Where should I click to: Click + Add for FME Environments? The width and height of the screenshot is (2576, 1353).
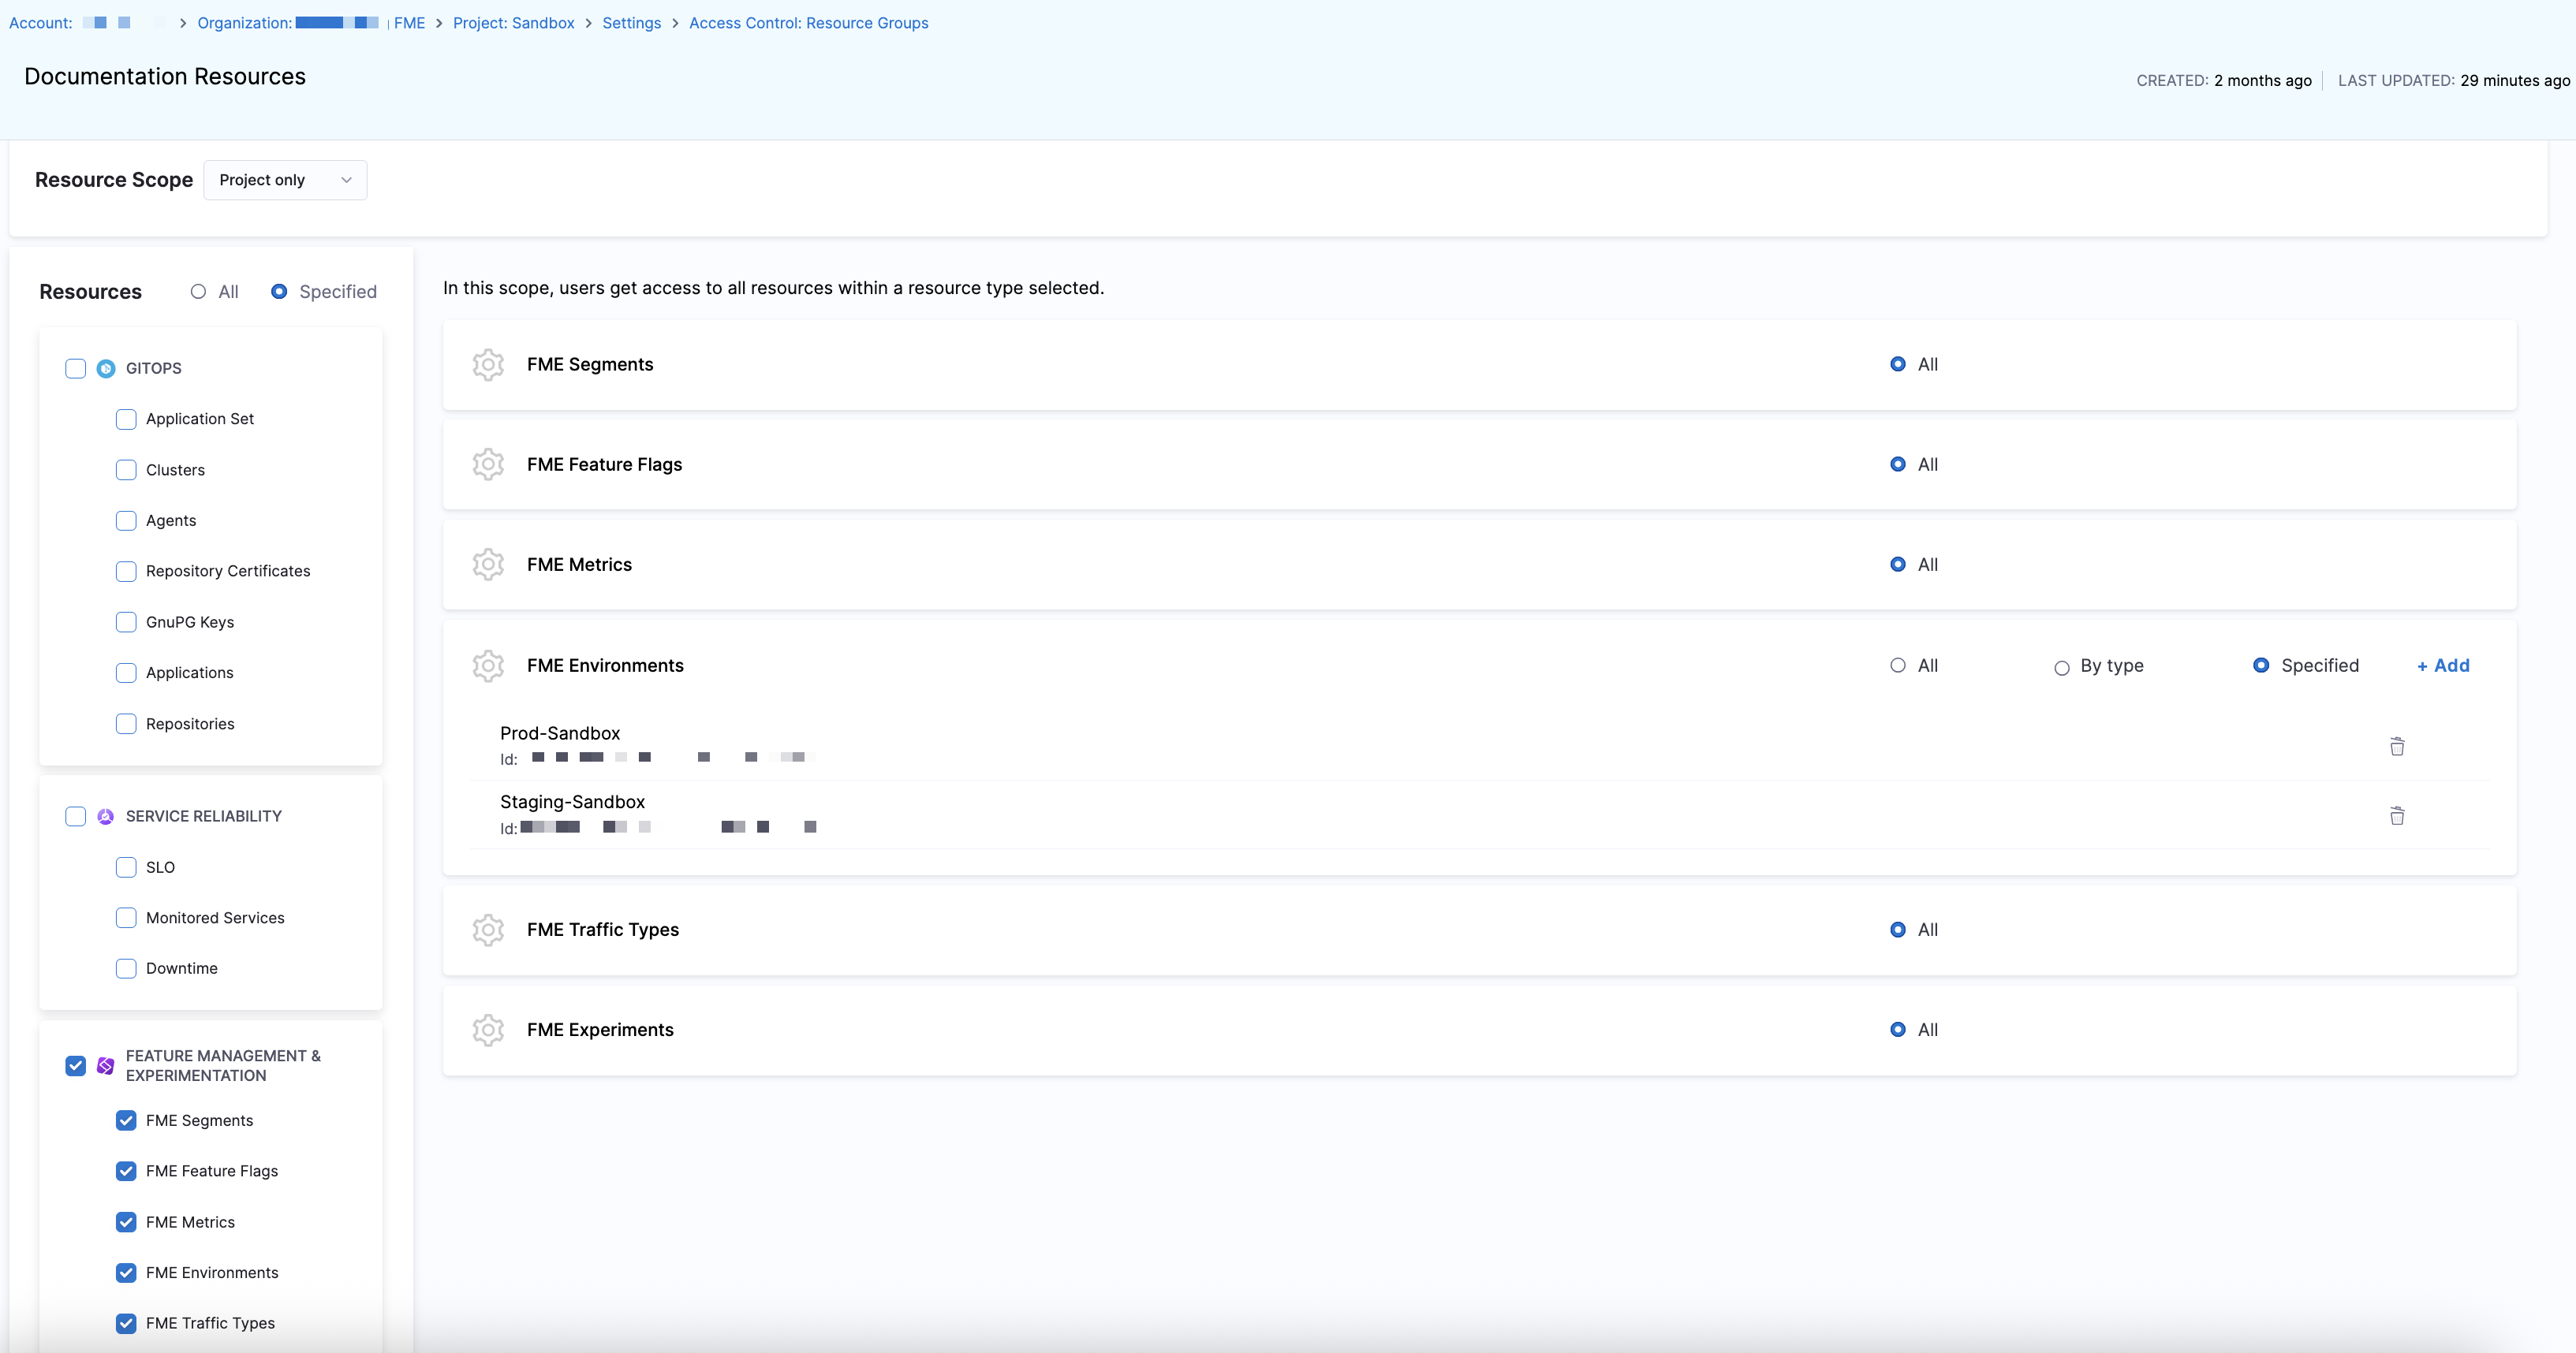click(x=2442, y=666)
